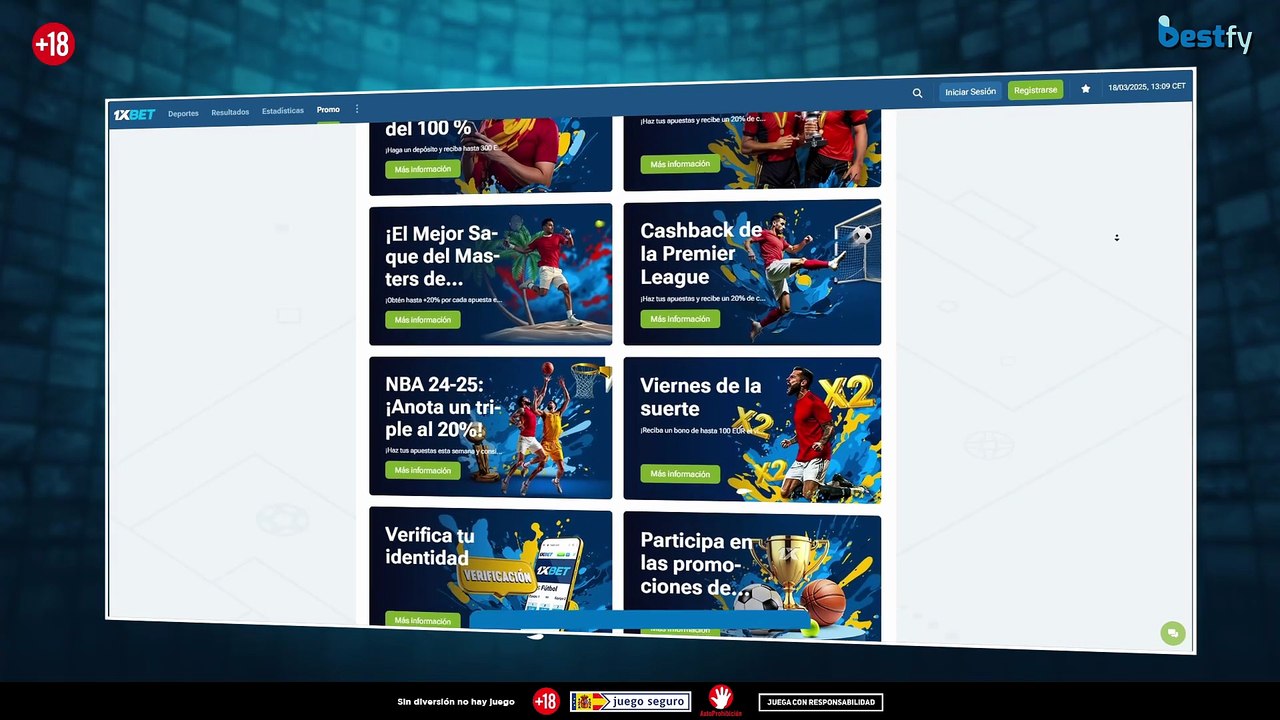The width and height of the screenshot is (1280, 720).
Task: Go to the Deportes menu item
Action: 183,113
